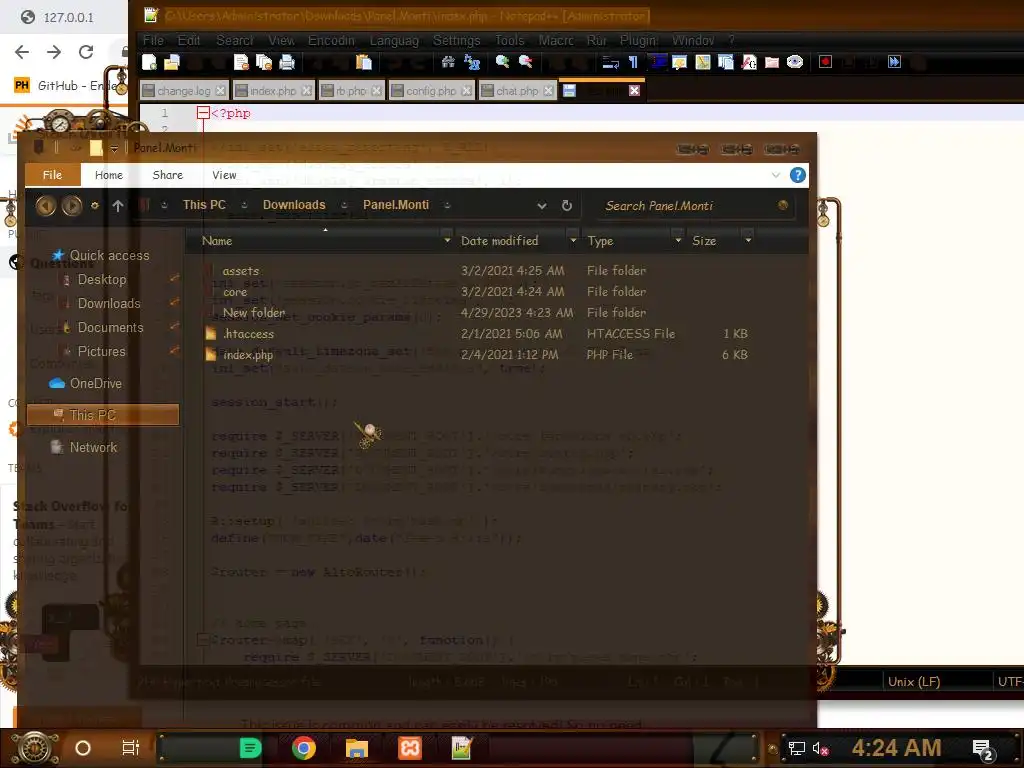Screen dimensions: 1024x768
Task: Click the Find binoculars icon in Notepad++
Action: [x=448, y=62]
